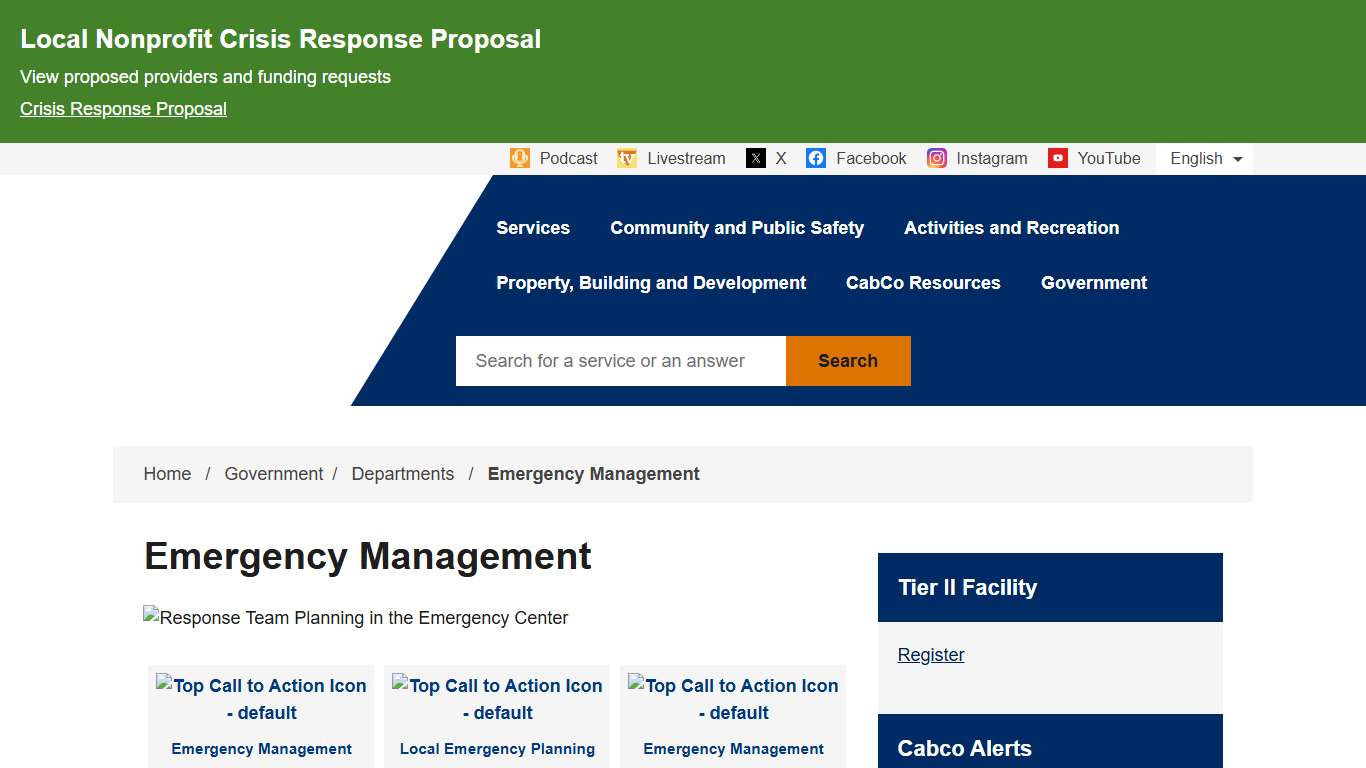Open the Podcast icon link
This screenshot has width=1366, height=768.
tap(520, 158)
